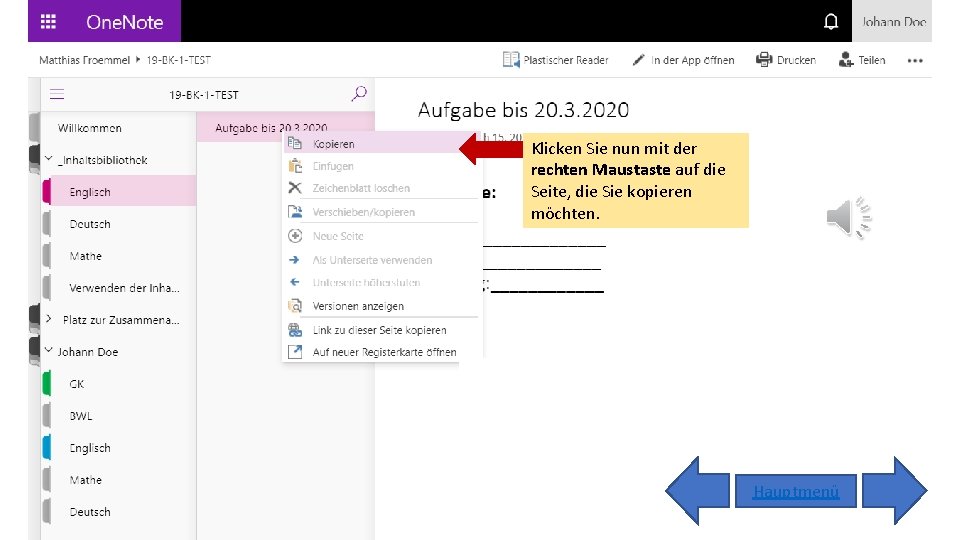
Task: Click the plus icon for Neue Seite
Action: click(295, 236)
